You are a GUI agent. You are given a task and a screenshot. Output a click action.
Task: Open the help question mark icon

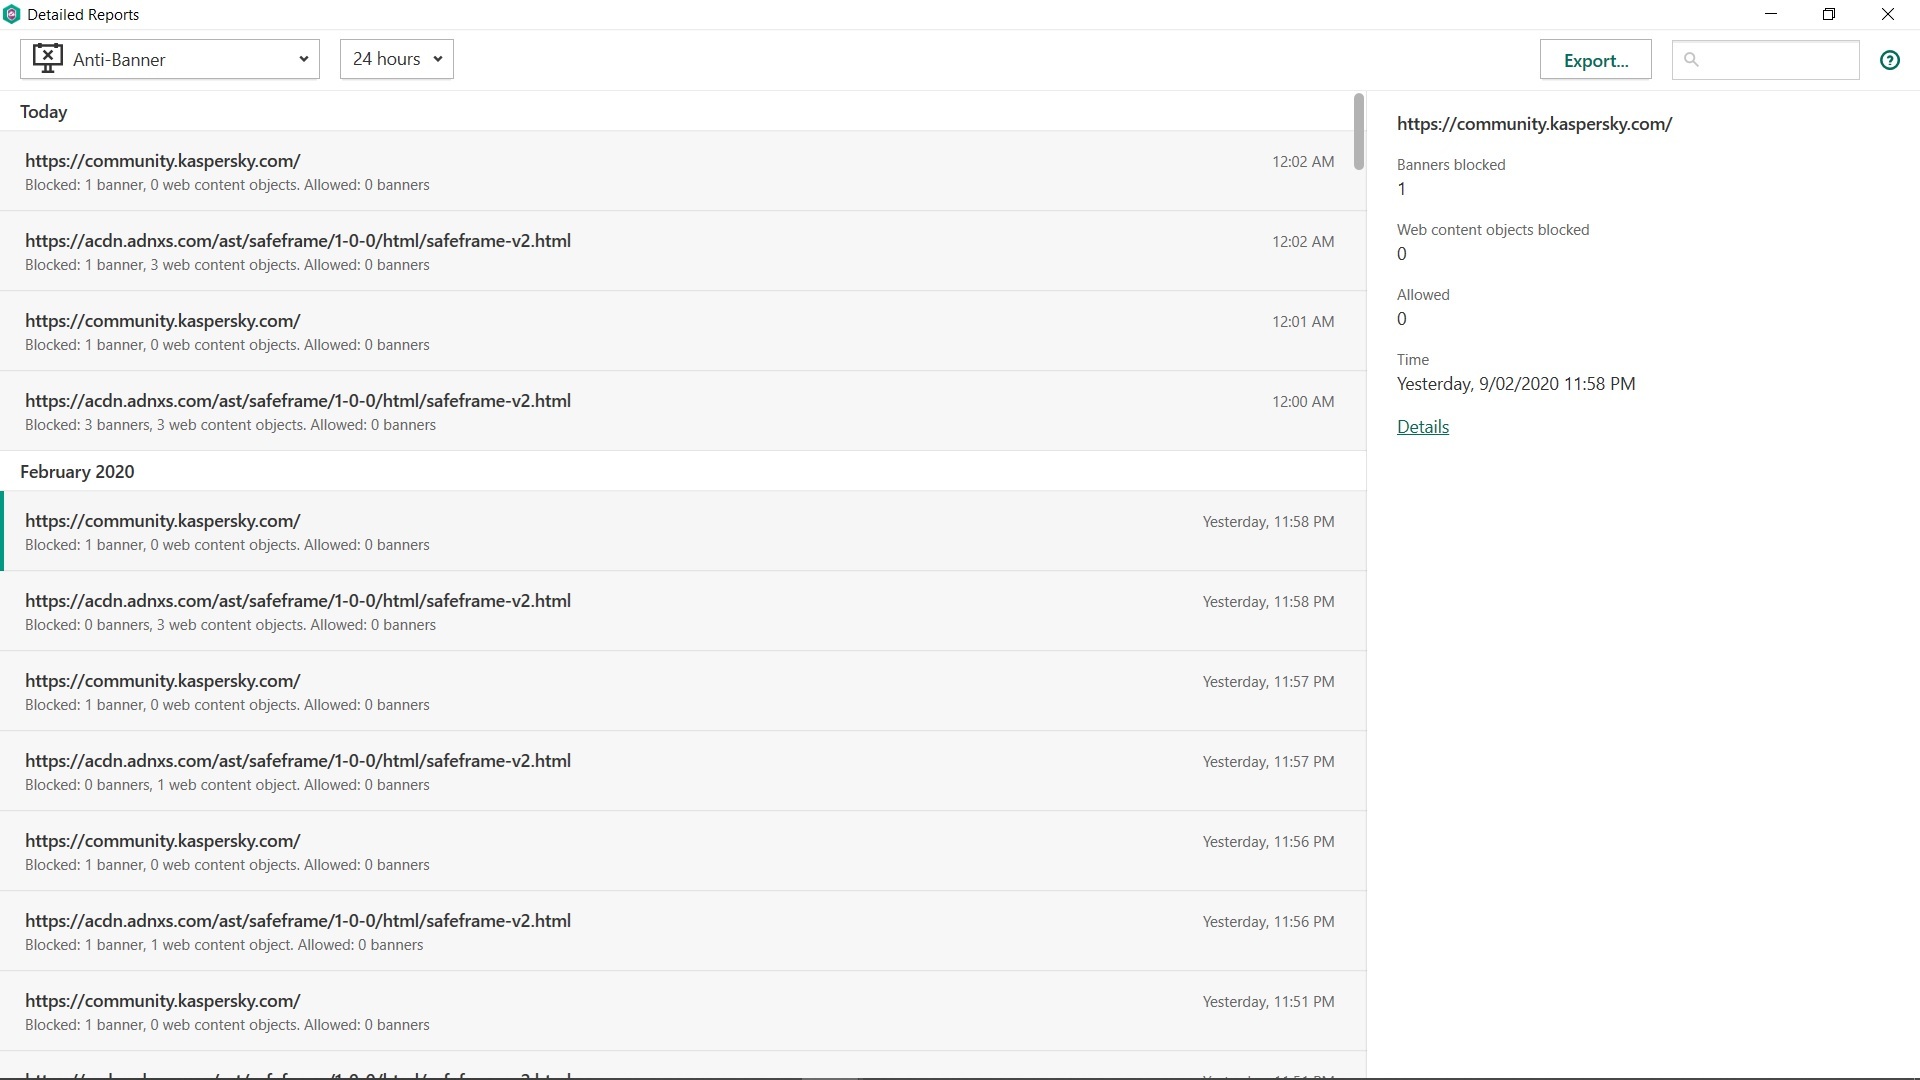coord(1889,60)
